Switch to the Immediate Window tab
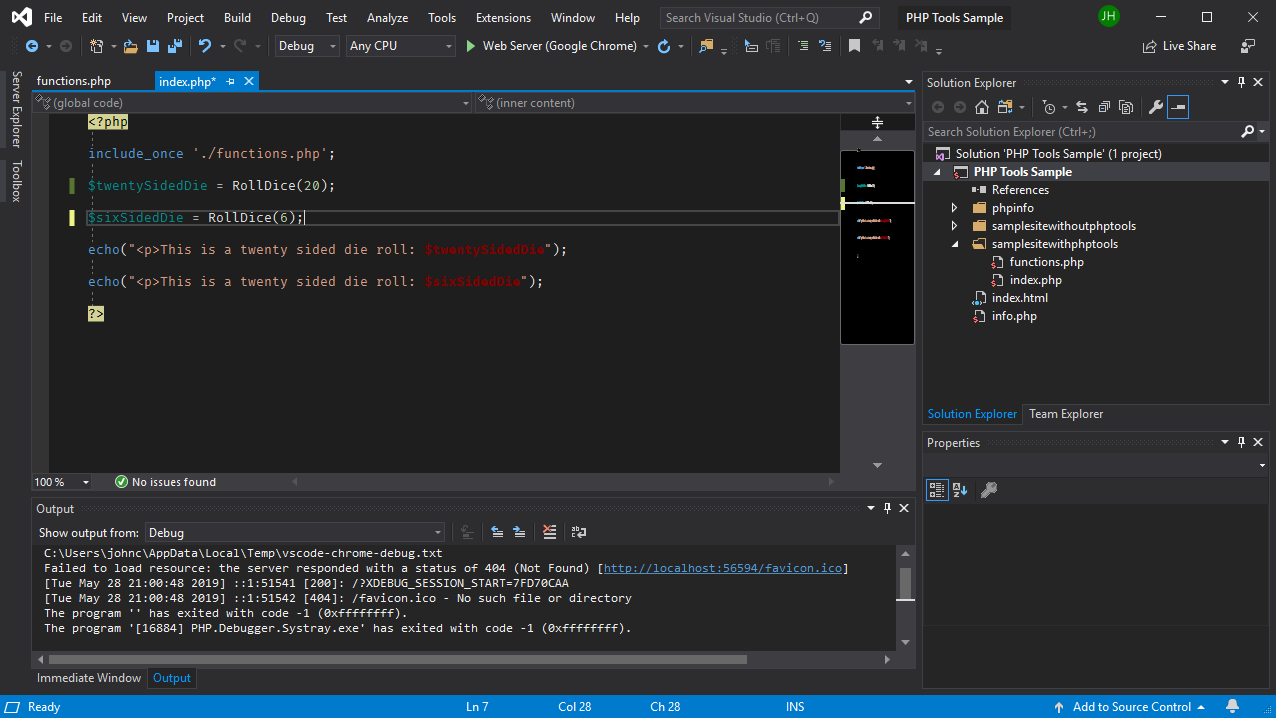1276x718 pixels. click(89, 678)
